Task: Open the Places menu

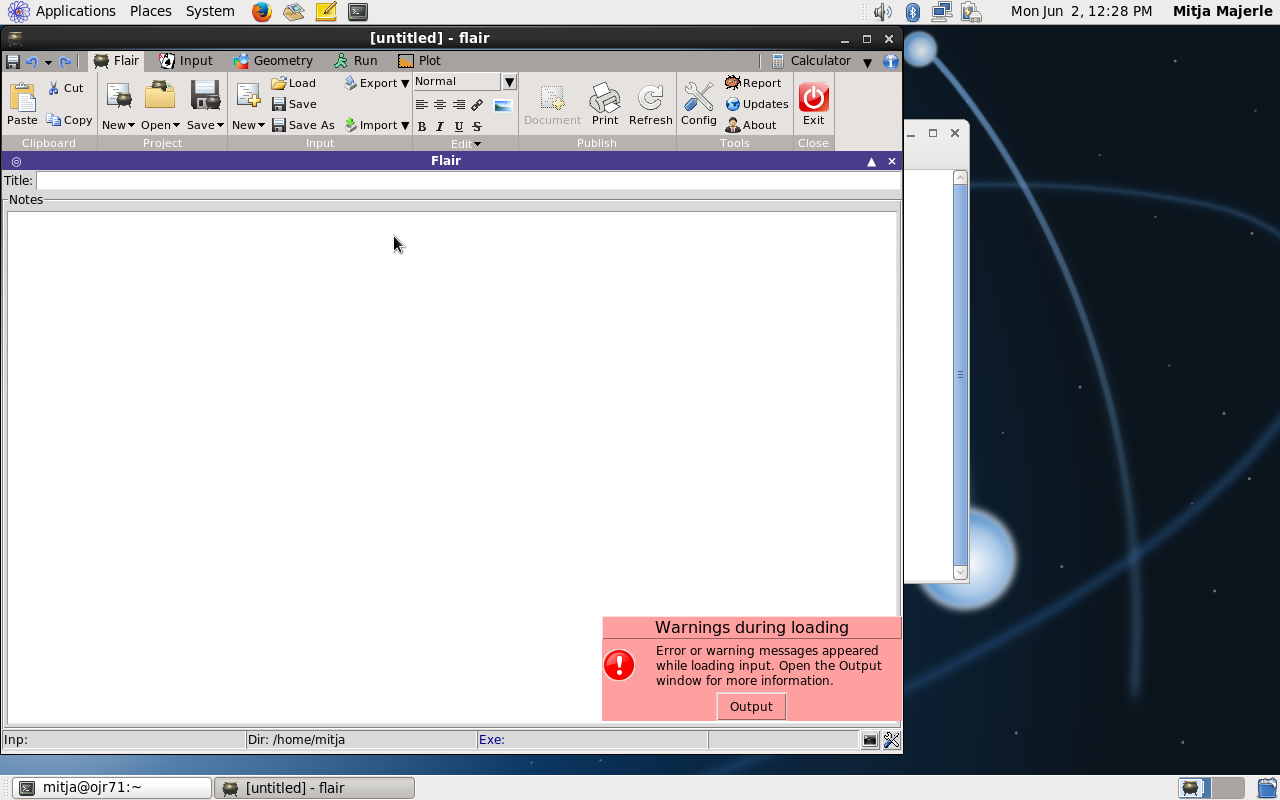Action: point(150,11)
